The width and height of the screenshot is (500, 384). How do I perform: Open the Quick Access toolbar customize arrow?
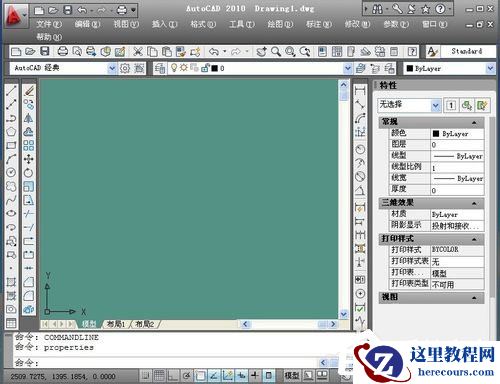pos(133,10)
